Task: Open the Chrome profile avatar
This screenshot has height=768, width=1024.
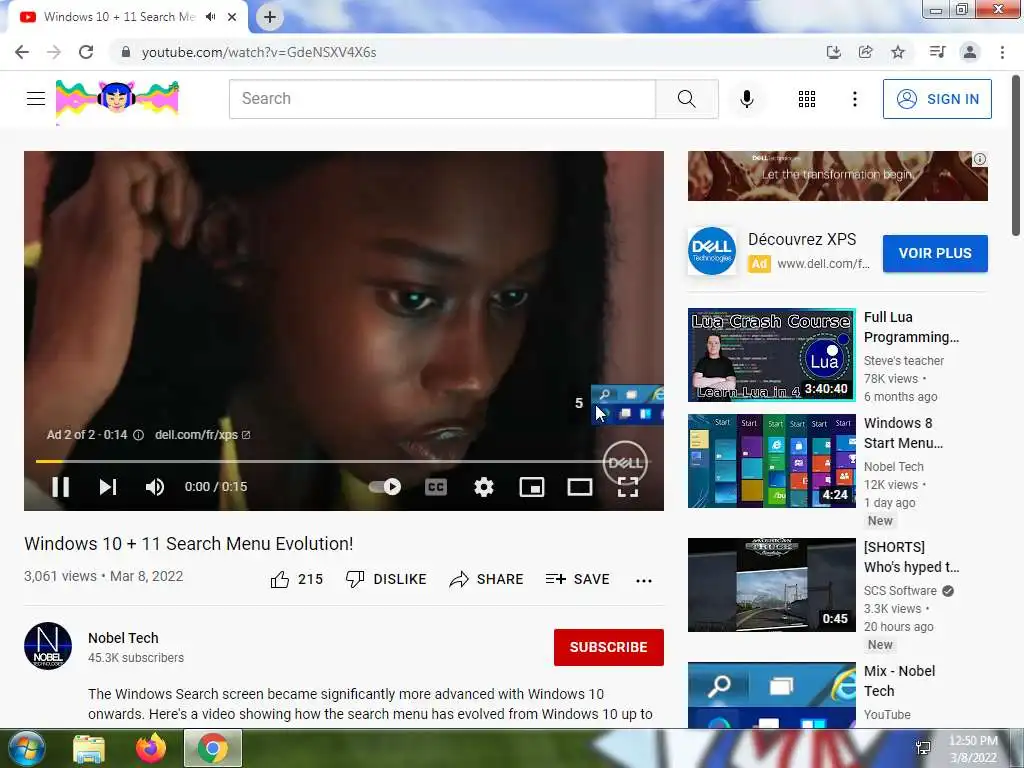Action: tap(970, 52)
